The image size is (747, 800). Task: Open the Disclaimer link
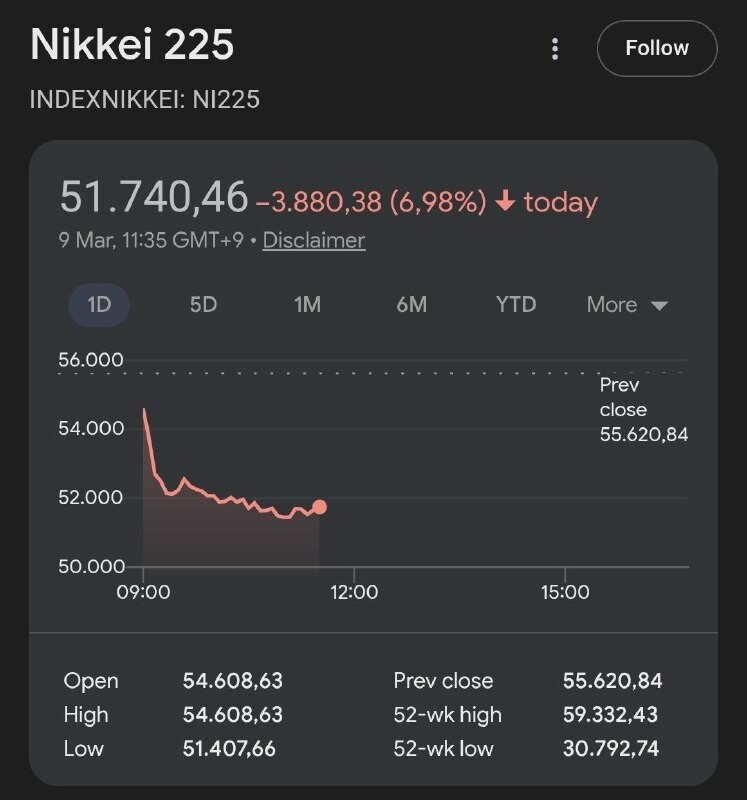click(313, 240)
